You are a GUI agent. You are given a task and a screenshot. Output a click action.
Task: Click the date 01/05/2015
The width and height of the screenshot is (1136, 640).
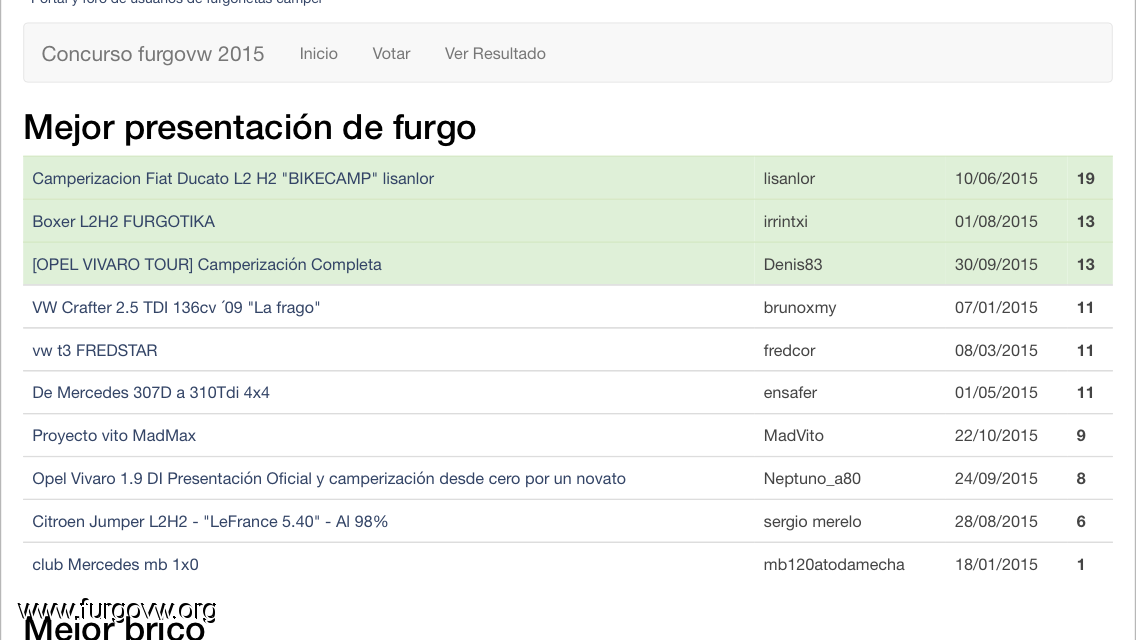coord(996,392)
